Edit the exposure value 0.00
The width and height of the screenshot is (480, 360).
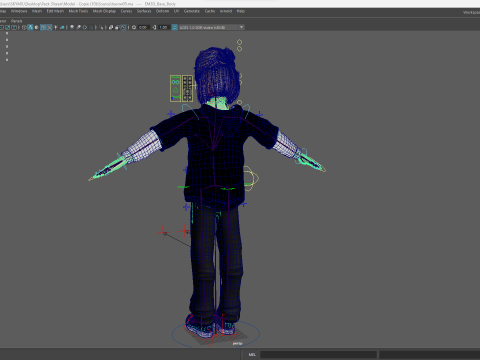coord(143,27)
